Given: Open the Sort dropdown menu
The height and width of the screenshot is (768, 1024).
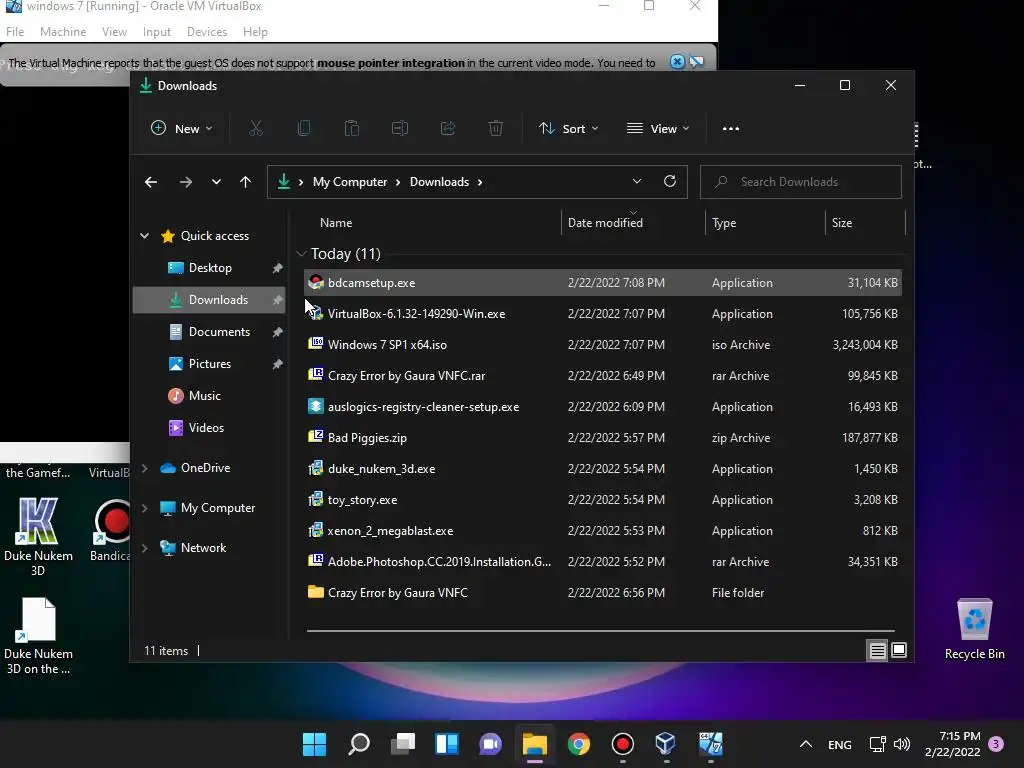Looking at the screenshot, I should pyautogui.click(x=568, y=129).
